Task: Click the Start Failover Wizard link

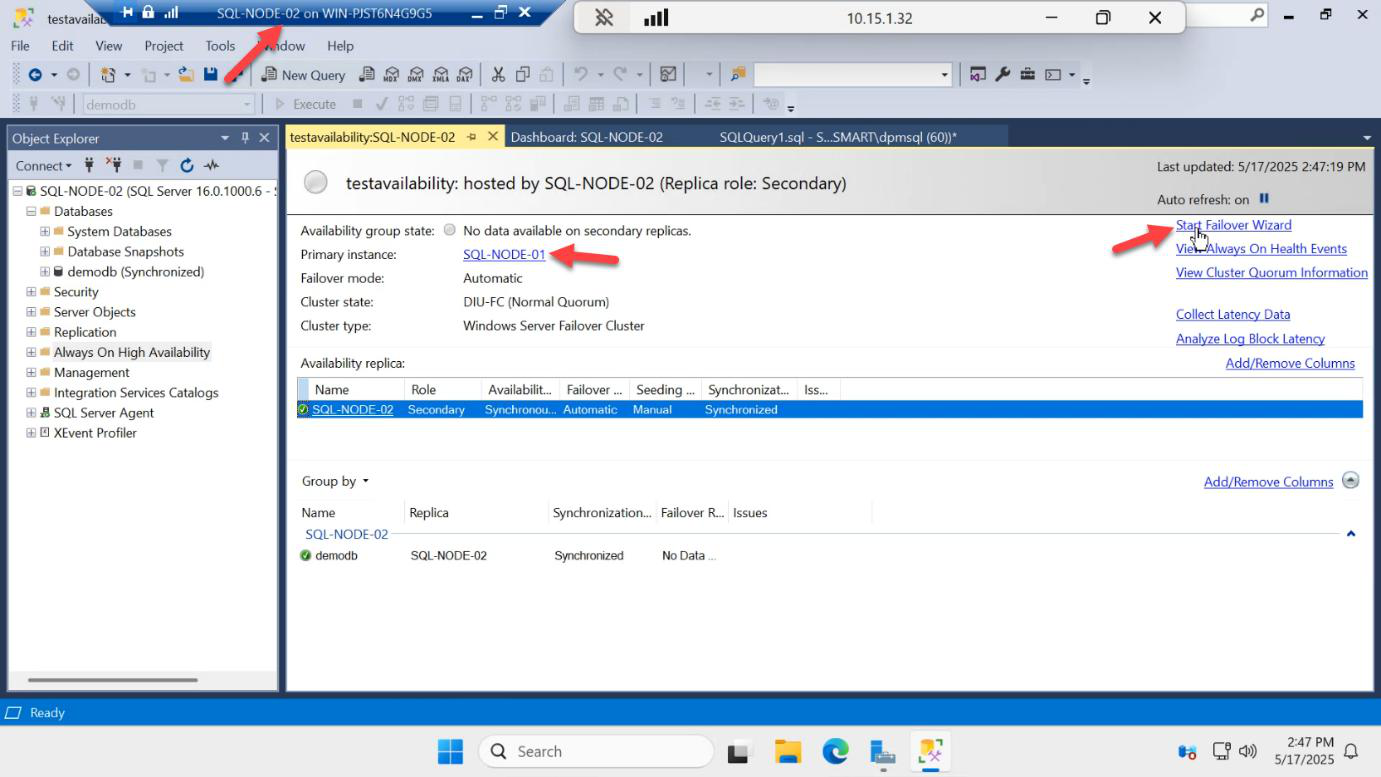Action: [x=1233, y=225]
